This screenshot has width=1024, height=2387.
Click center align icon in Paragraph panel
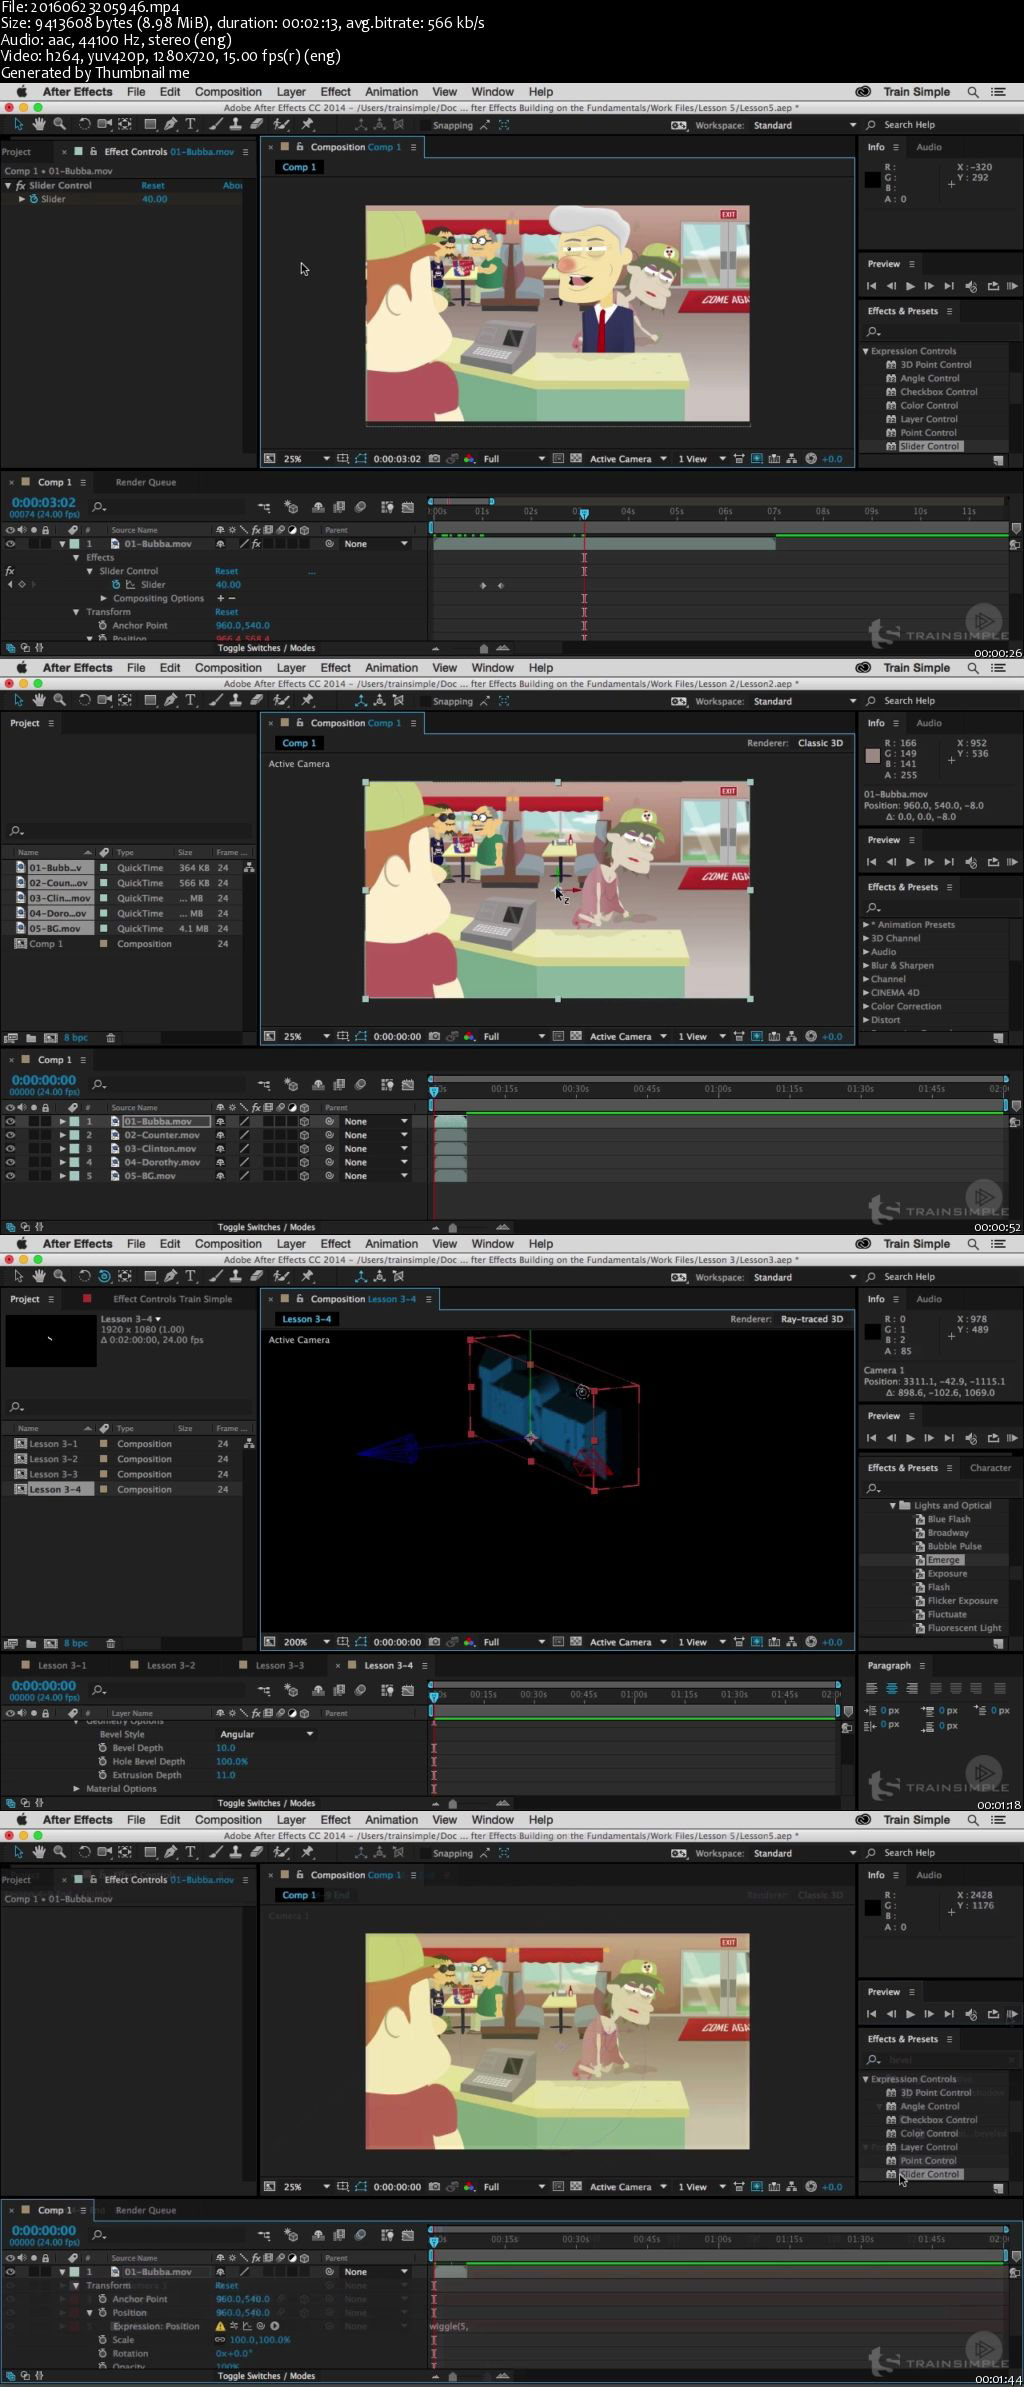891,1688
